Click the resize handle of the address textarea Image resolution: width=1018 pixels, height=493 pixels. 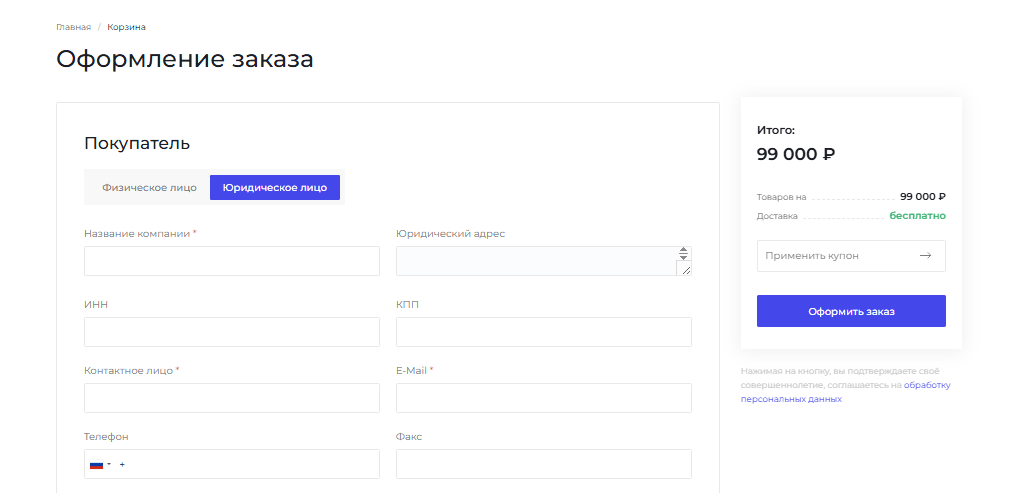684,269
